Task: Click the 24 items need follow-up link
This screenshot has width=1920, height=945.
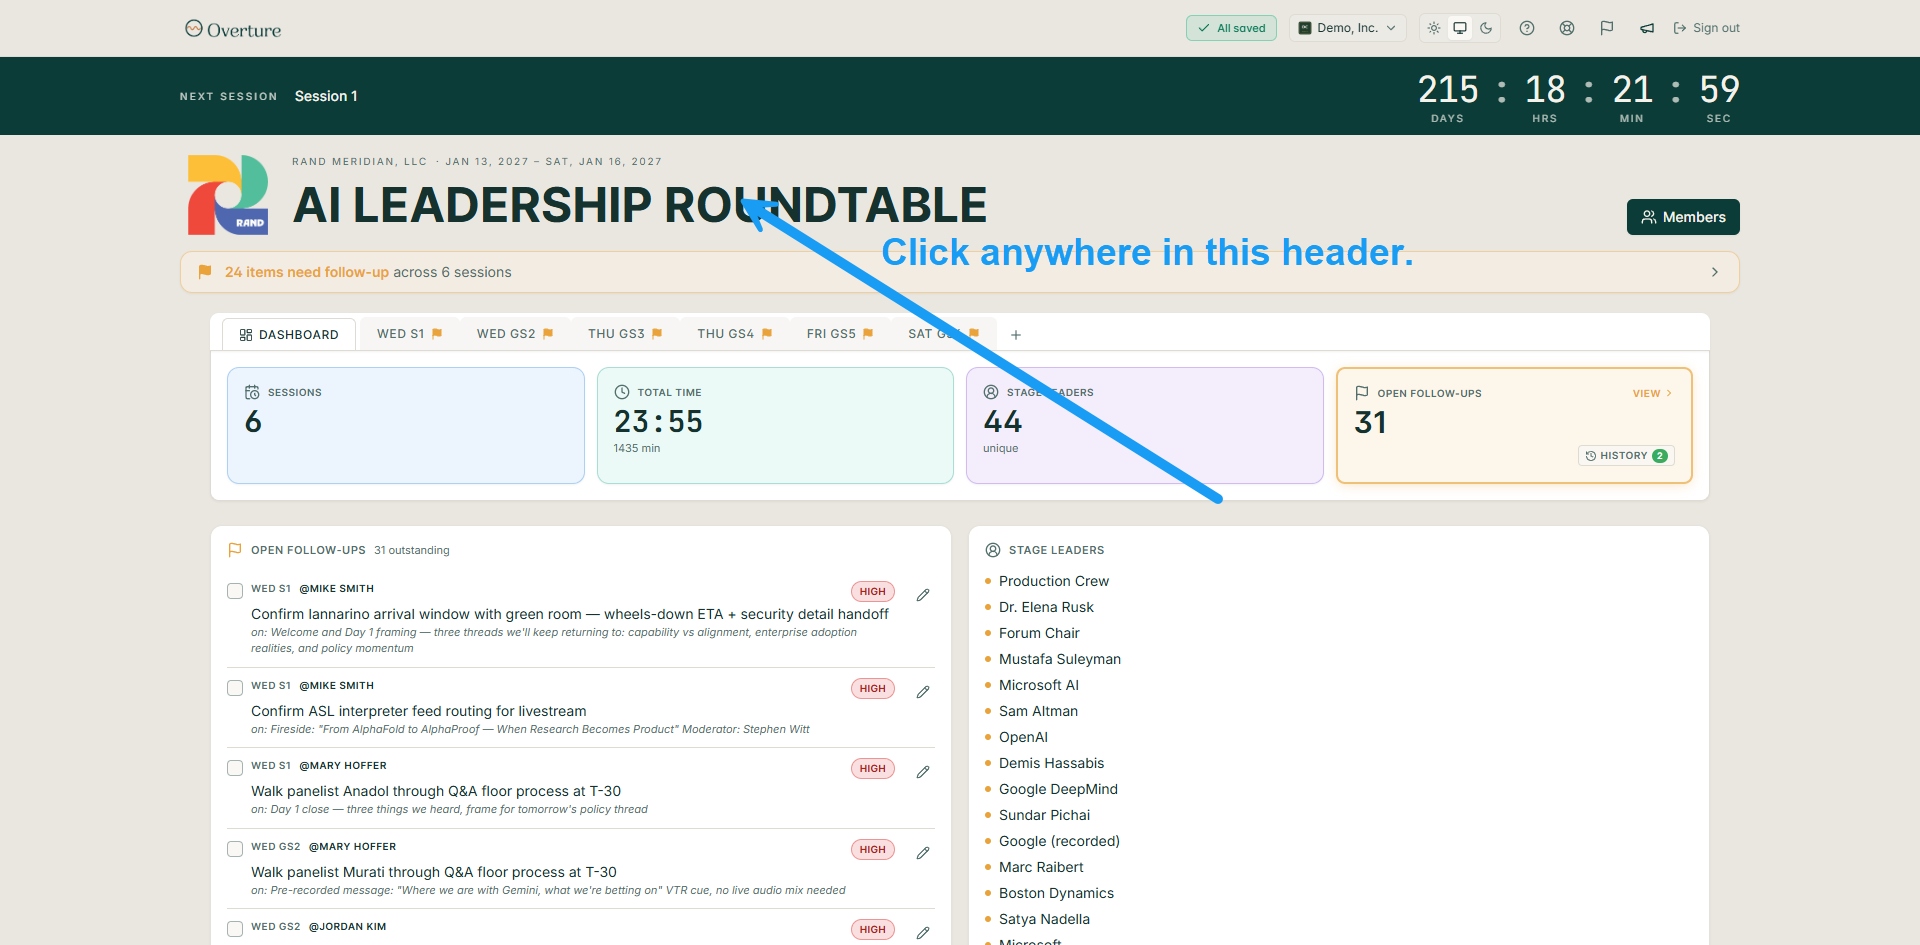Action: 307,272
